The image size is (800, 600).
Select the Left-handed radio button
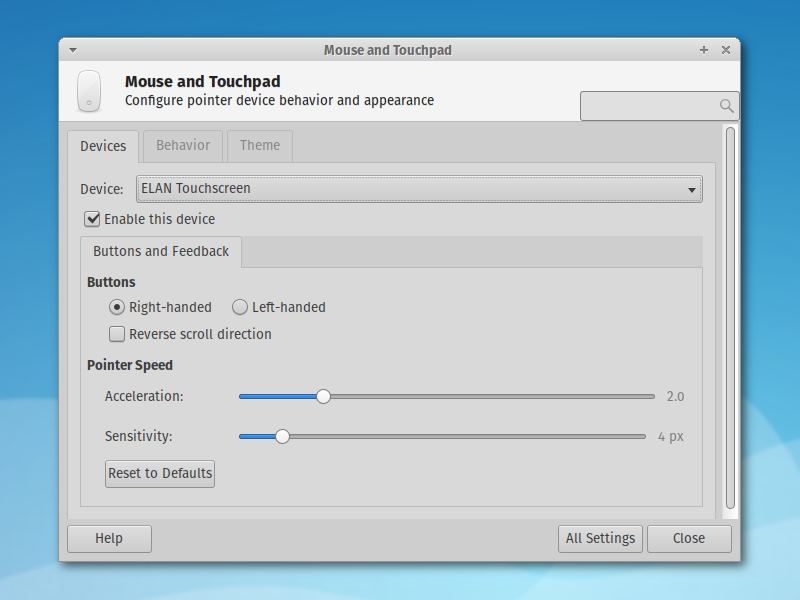[x=240, y=307]
